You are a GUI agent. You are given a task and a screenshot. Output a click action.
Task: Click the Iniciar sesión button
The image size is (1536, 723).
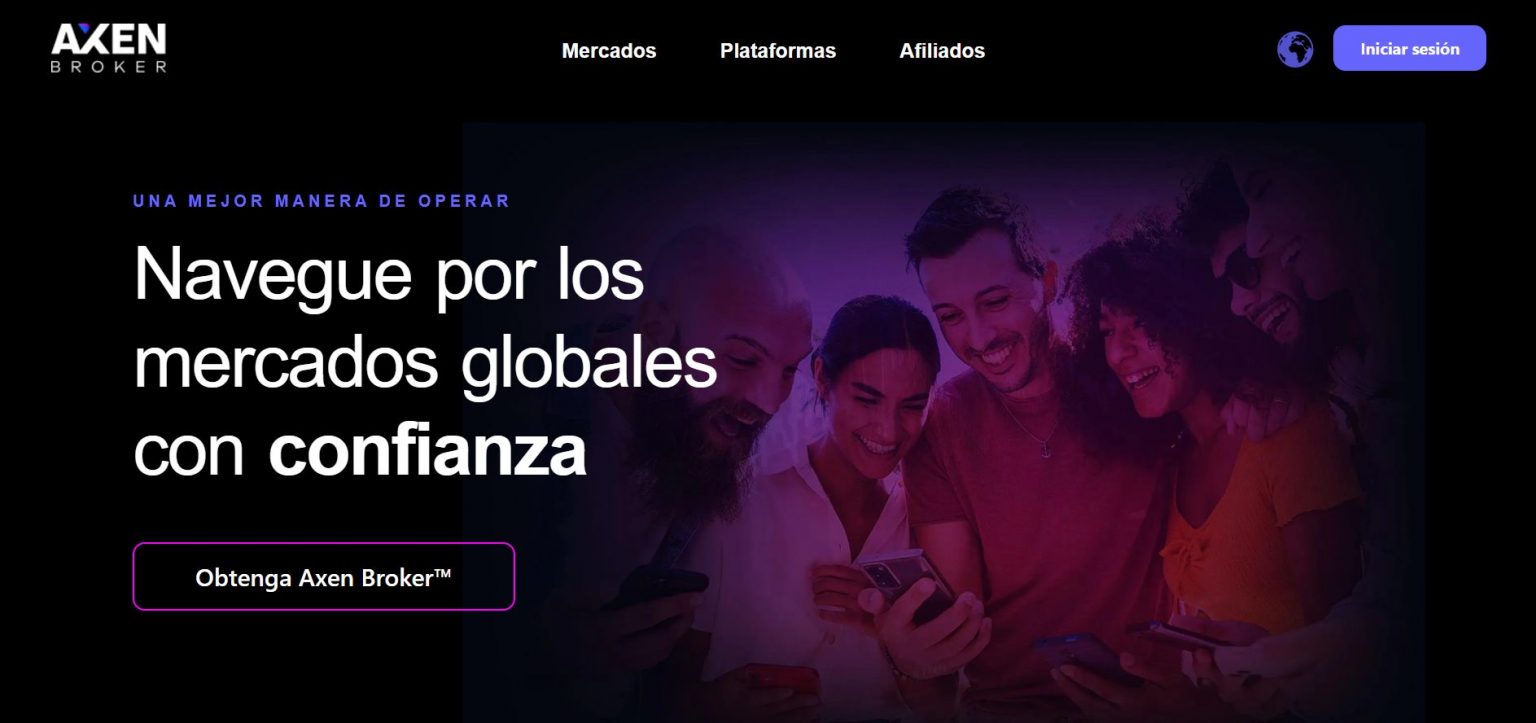click(x=1409, y=48)
